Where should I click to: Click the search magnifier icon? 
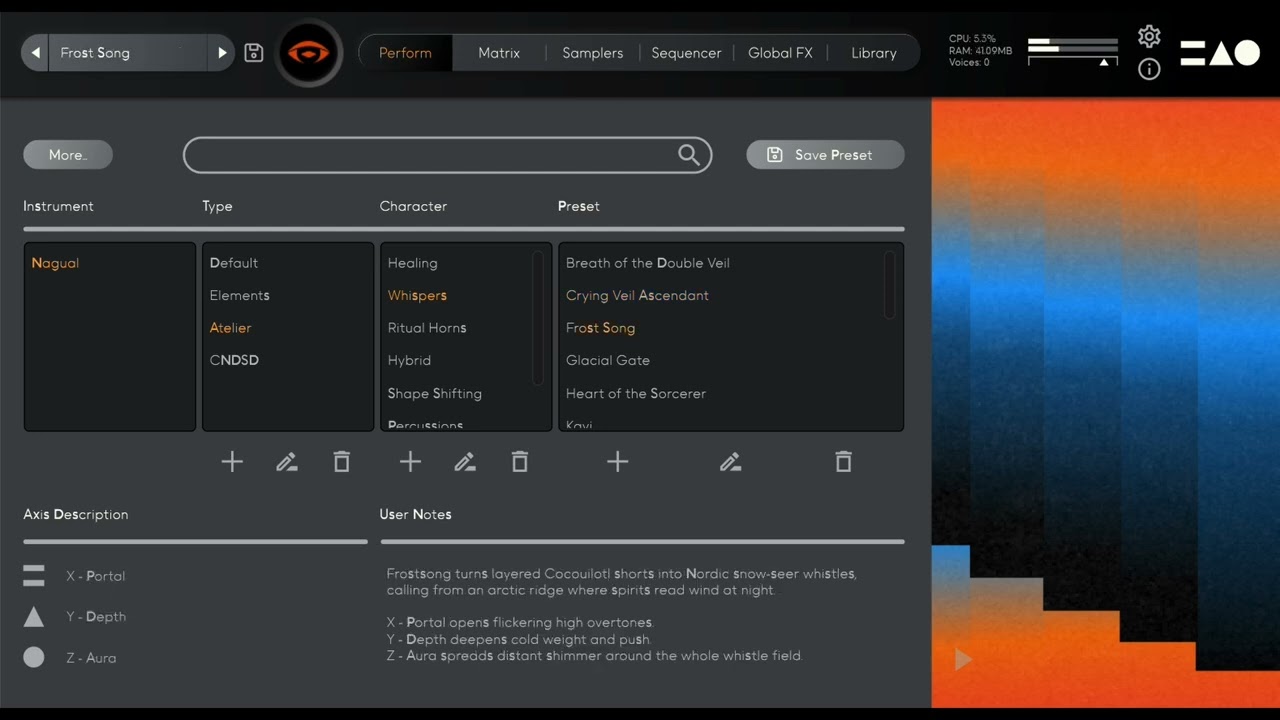[x=689, y=155]
